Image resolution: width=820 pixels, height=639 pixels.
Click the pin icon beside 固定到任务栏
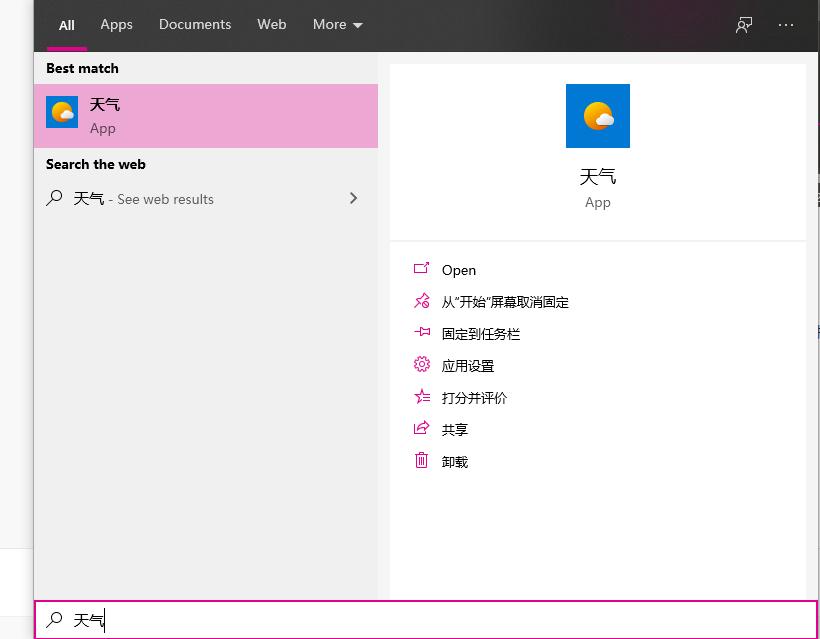pos(421,333)
